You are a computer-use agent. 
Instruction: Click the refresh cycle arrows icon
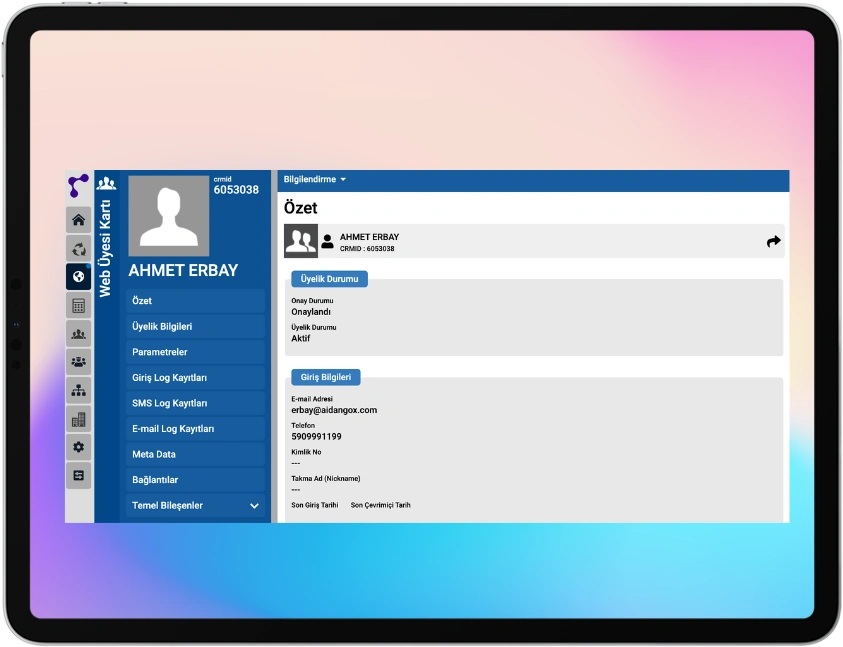coord(78,248)
